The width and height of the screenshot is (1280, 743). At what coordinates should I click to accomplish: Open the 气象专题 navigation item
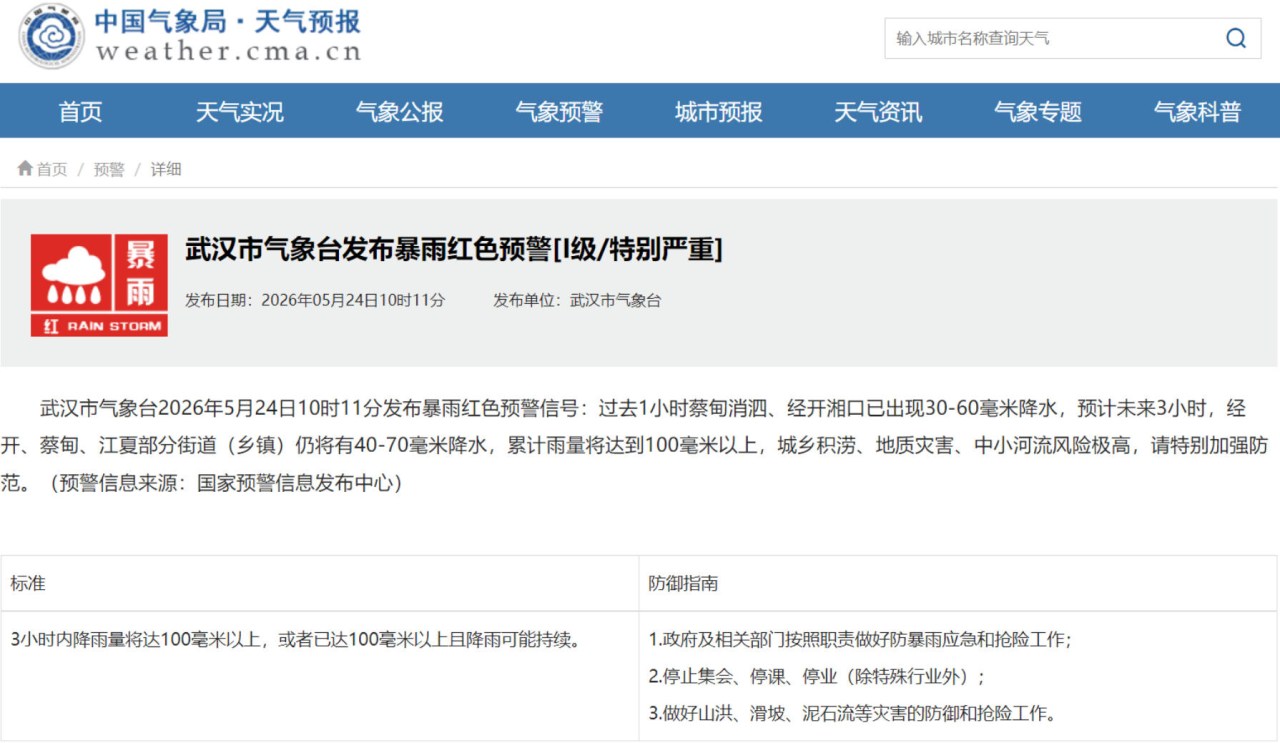pyautogui.click(x=1038, y=112)
